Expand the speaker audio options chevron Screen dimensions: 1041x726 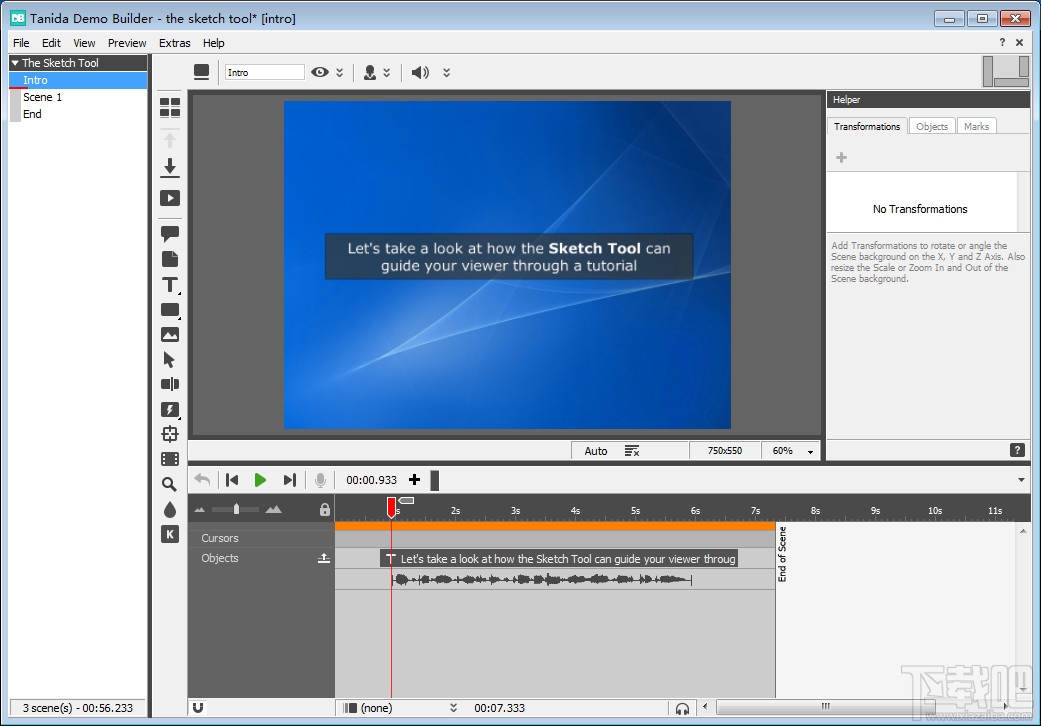(446, 72)
